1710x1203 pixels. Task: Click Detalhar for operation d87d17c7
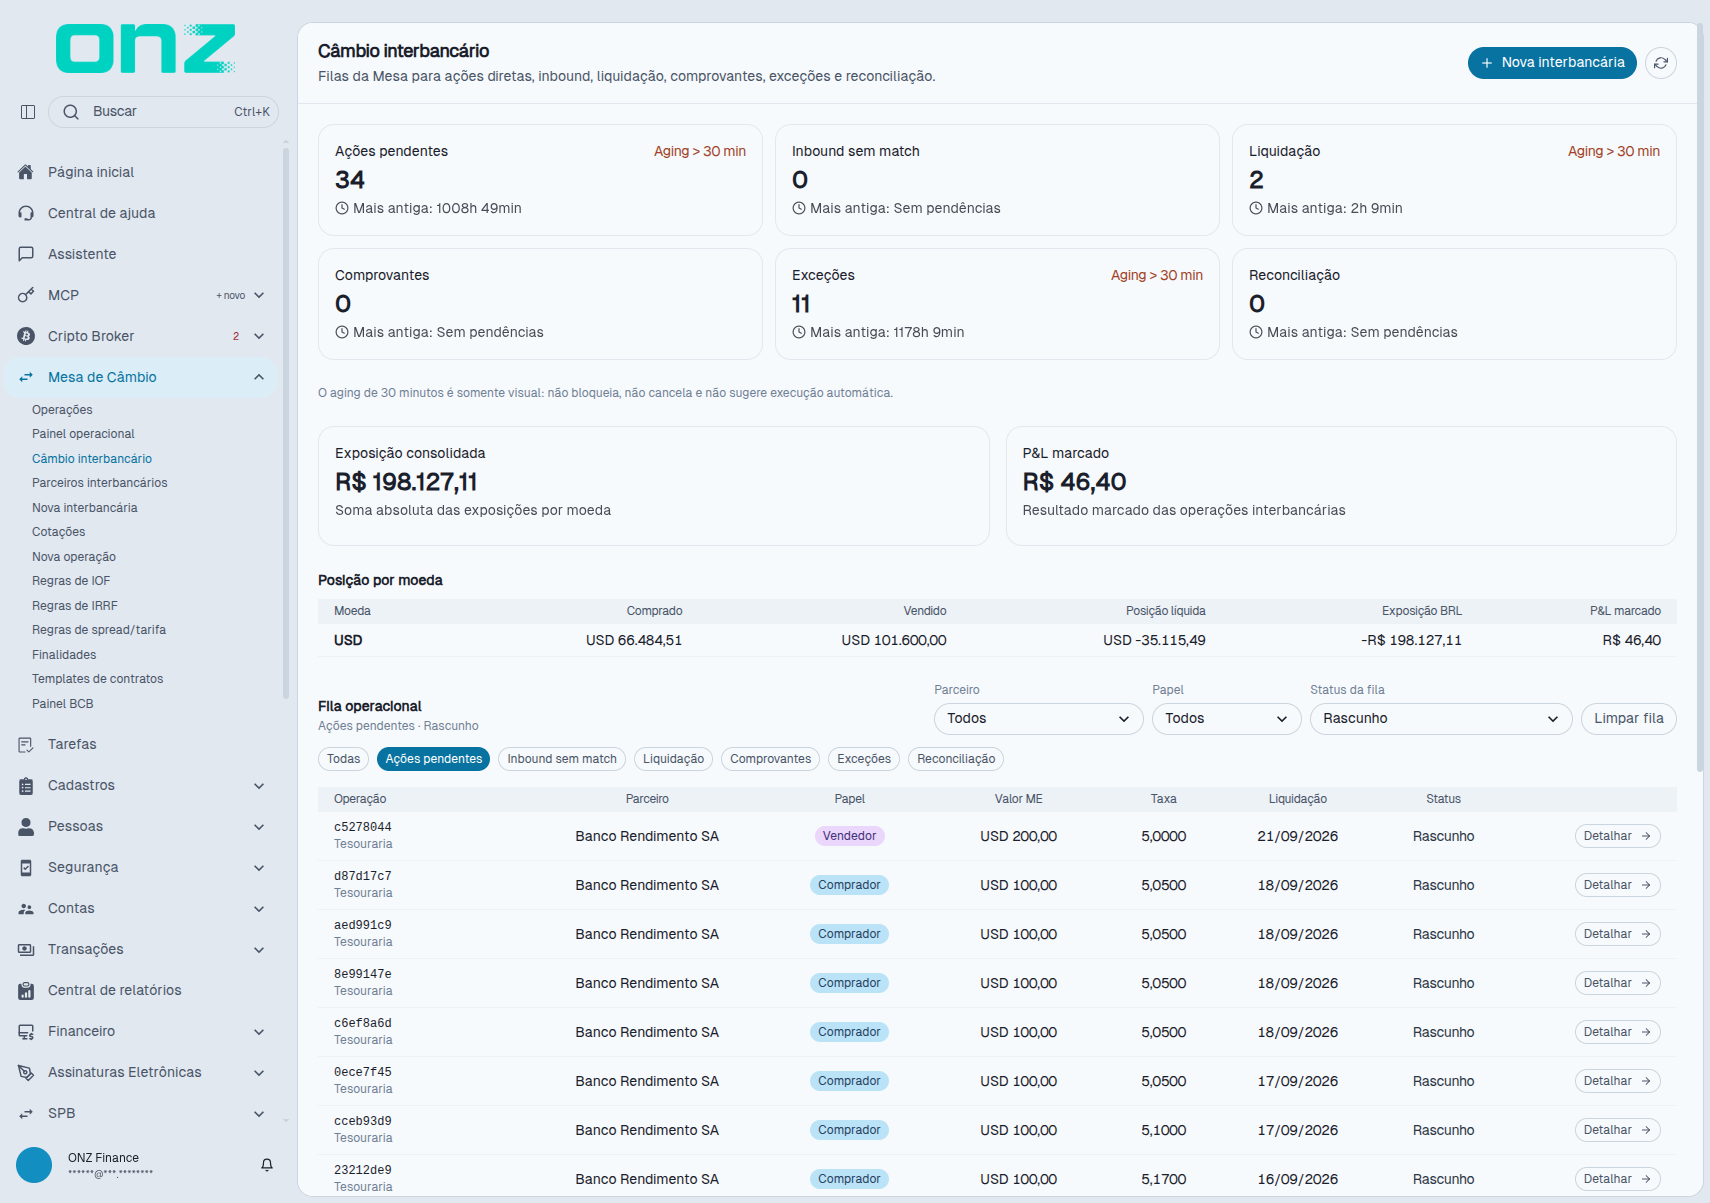pyautogui.click(x=1617, y=885)
